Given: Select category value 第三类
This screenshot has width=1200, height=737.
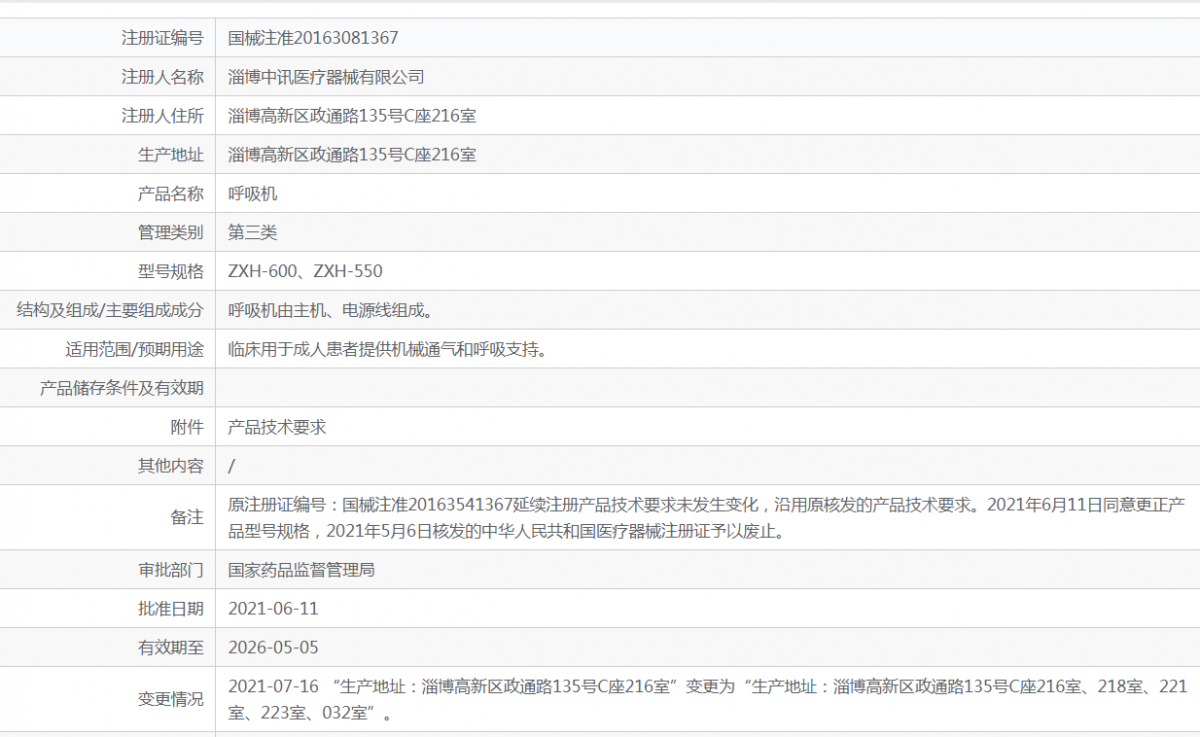Looking at the screenshot, I should pos(252,233).
